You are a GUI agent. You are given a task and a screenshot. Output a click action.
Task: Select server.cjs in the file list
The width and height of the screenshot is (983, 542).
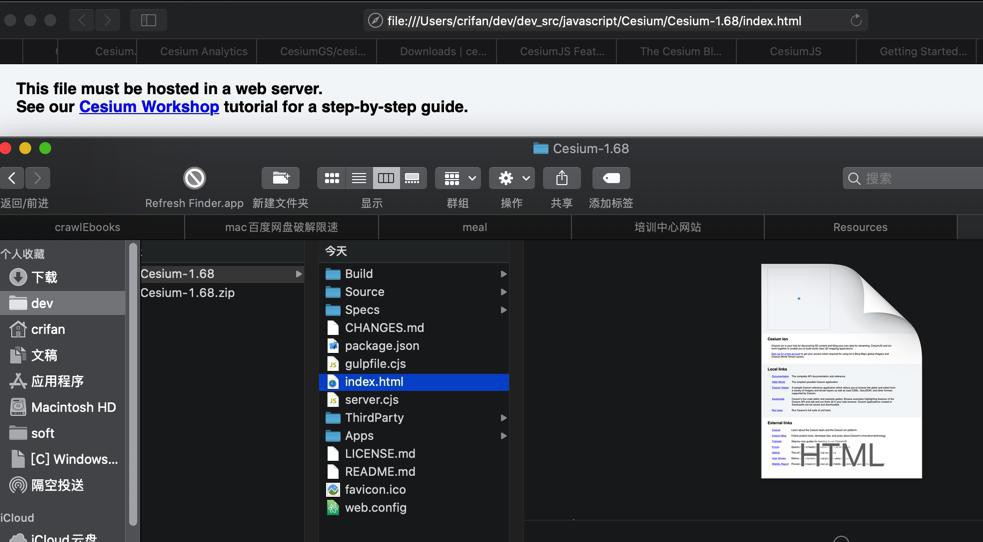pos(371,400)
